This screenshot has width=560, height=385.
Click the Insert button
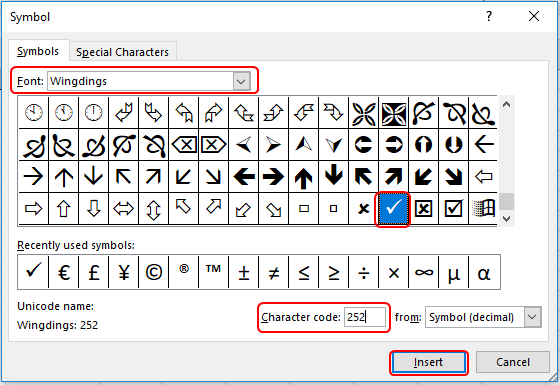click(x=429, y=362)
